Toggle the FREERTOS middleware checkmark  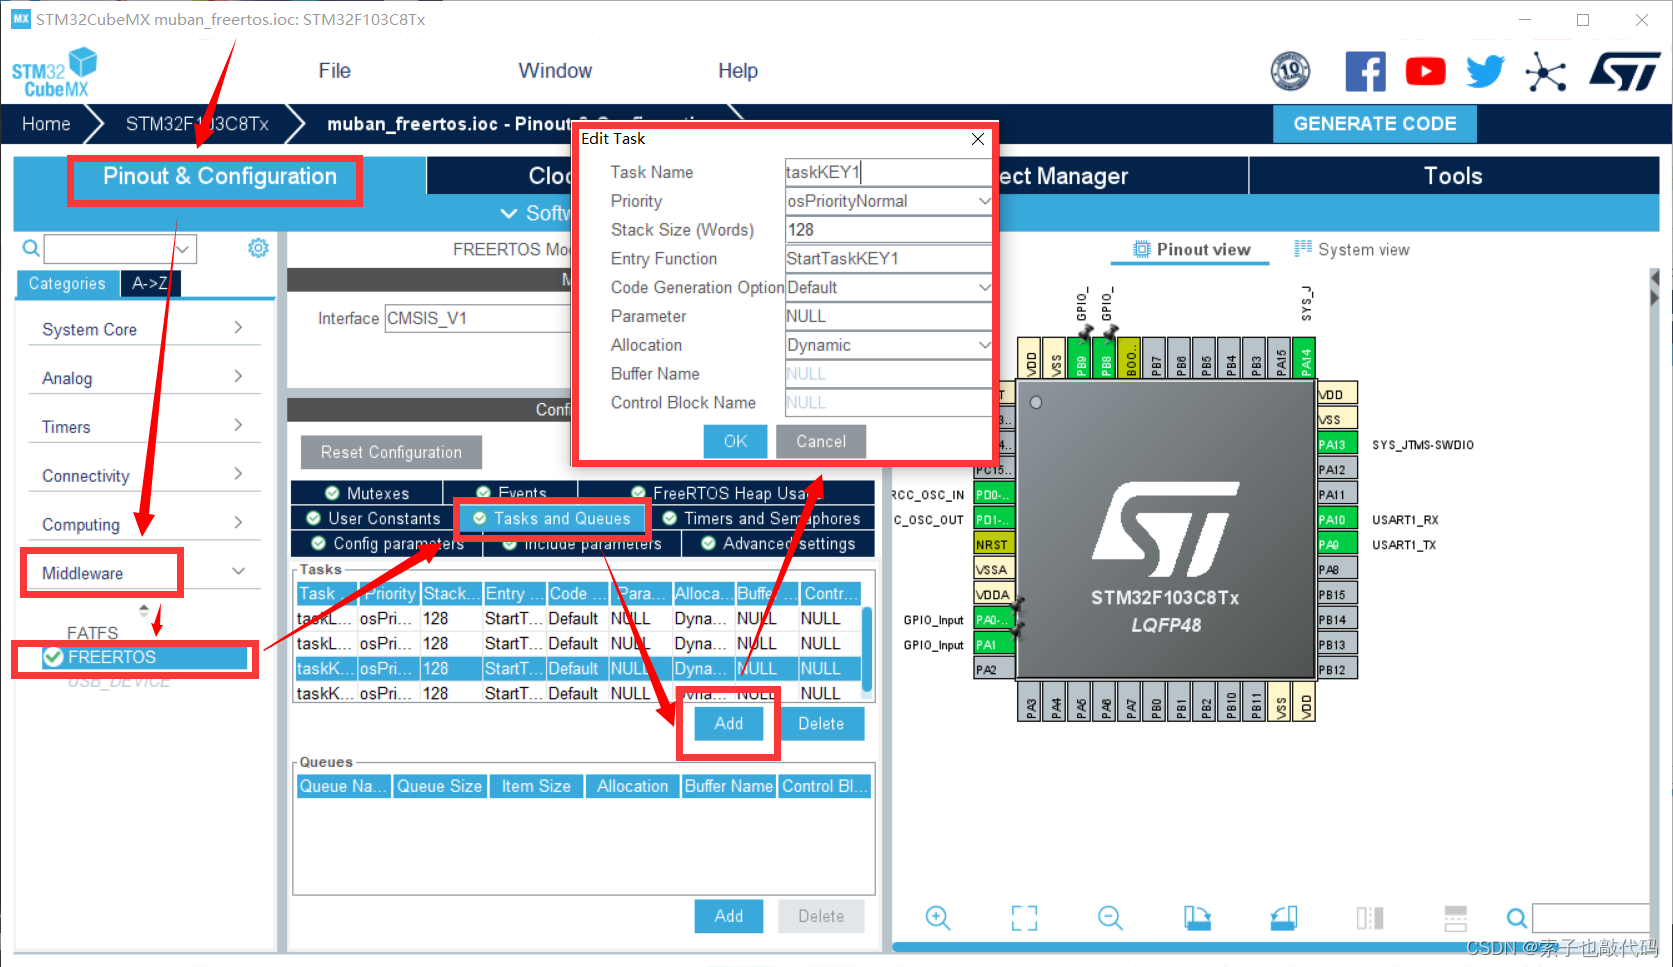(x=54, y=657)
